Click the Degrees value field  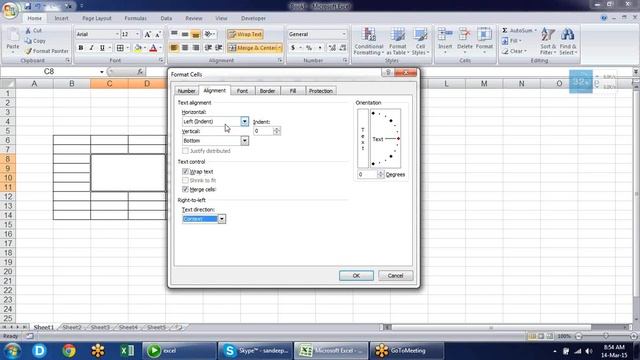[367, 174]
